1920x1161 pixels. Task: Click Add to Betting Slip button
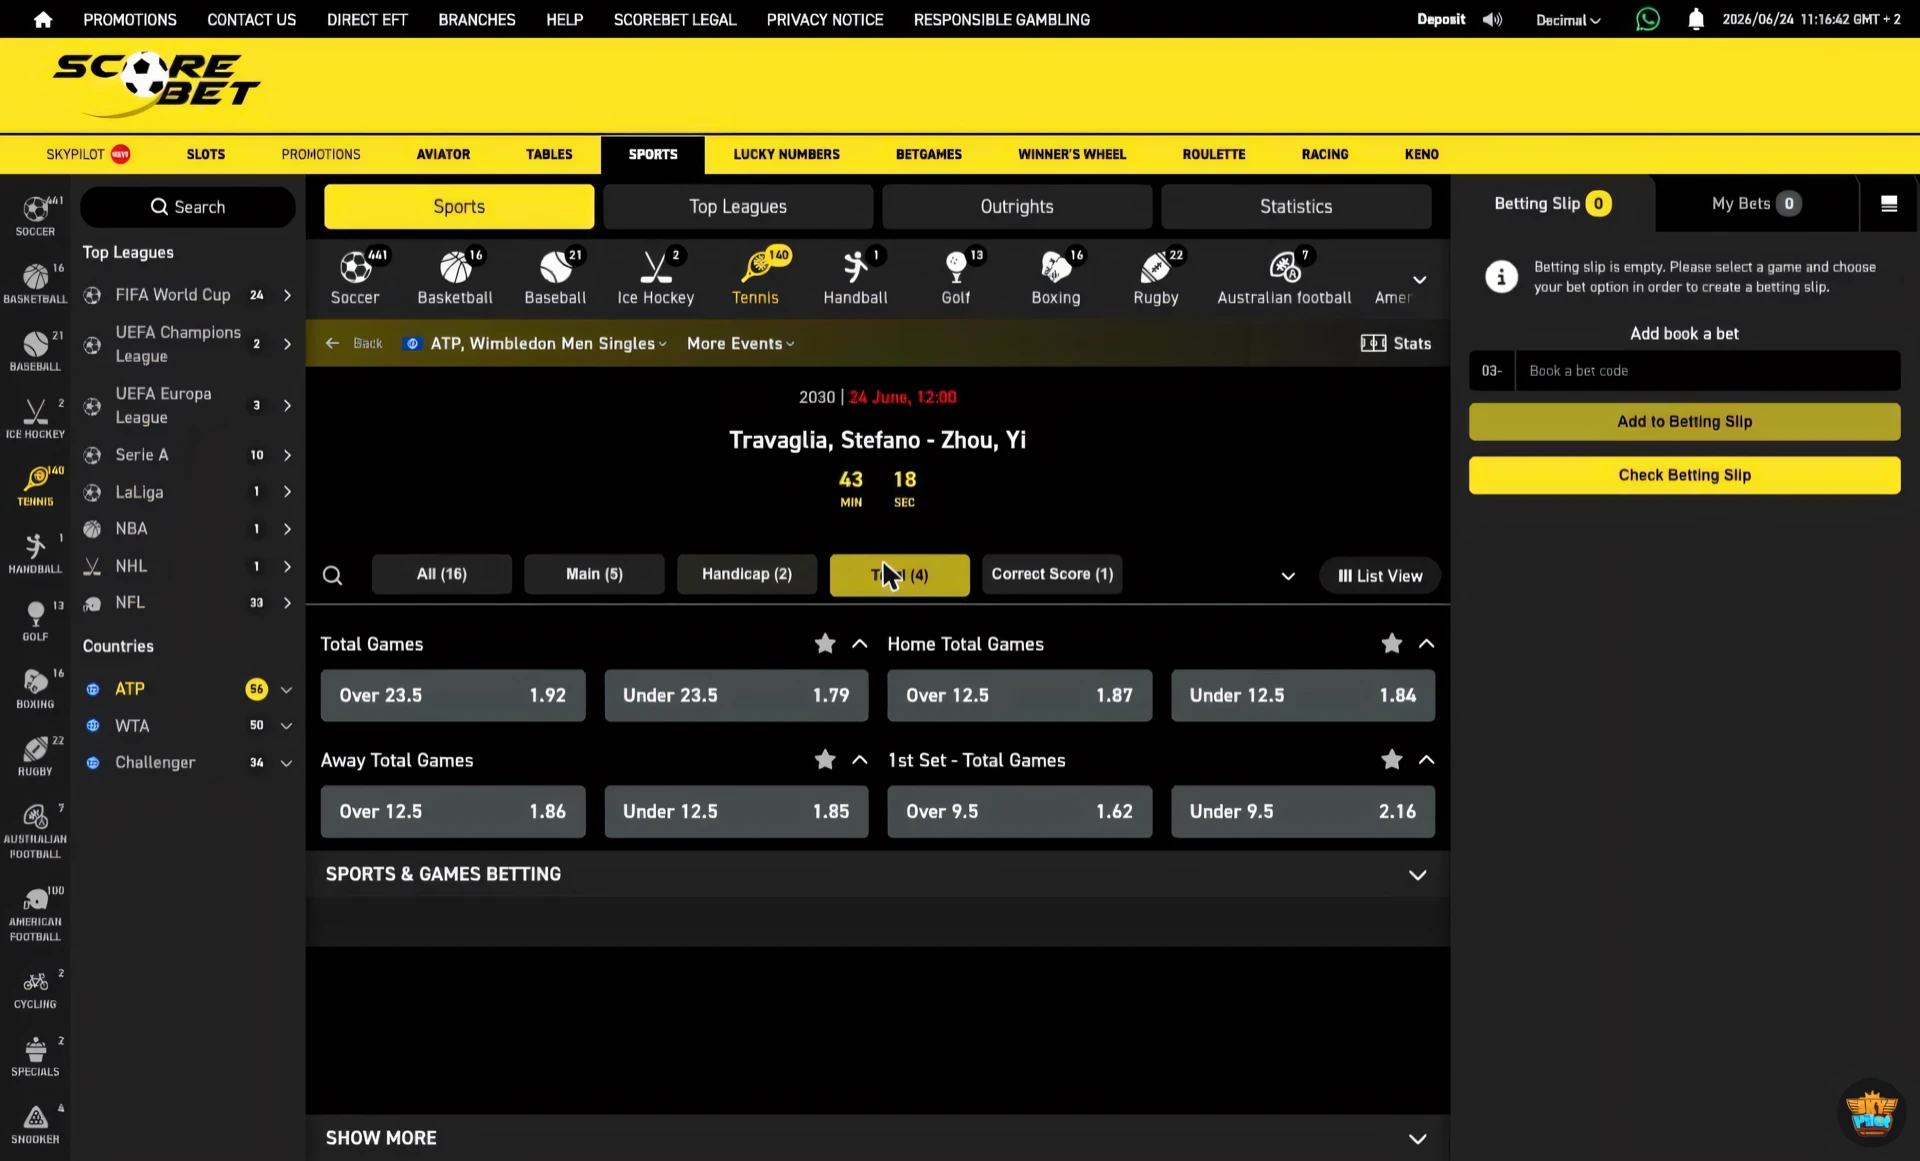[1684, 421]
